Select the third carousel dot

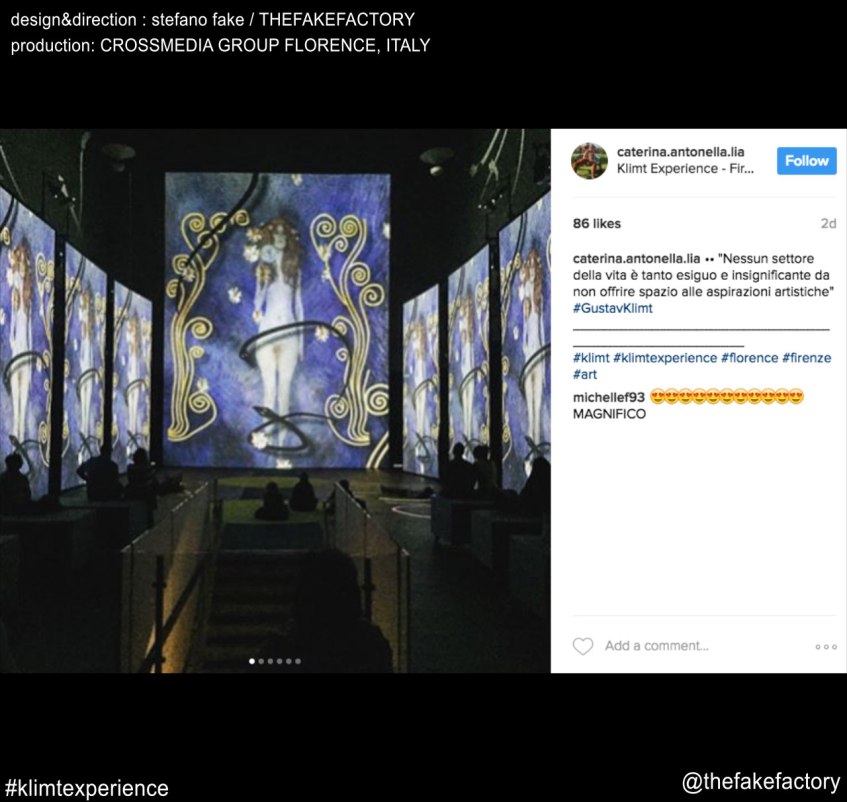[271, 661]
